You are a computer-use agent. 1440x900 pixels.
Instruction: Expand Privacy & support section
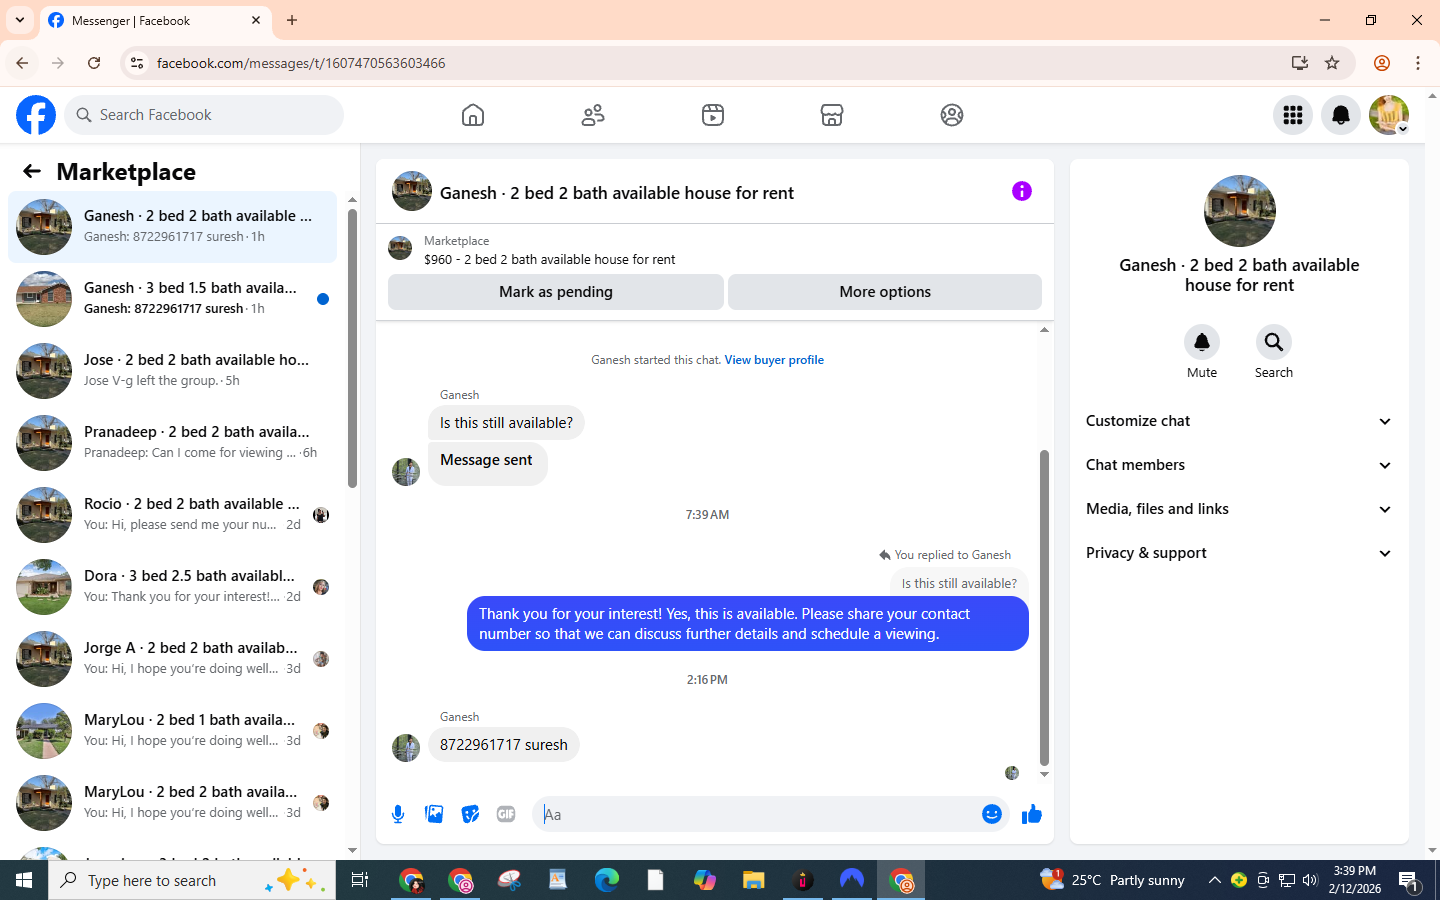click(1239, 553)
